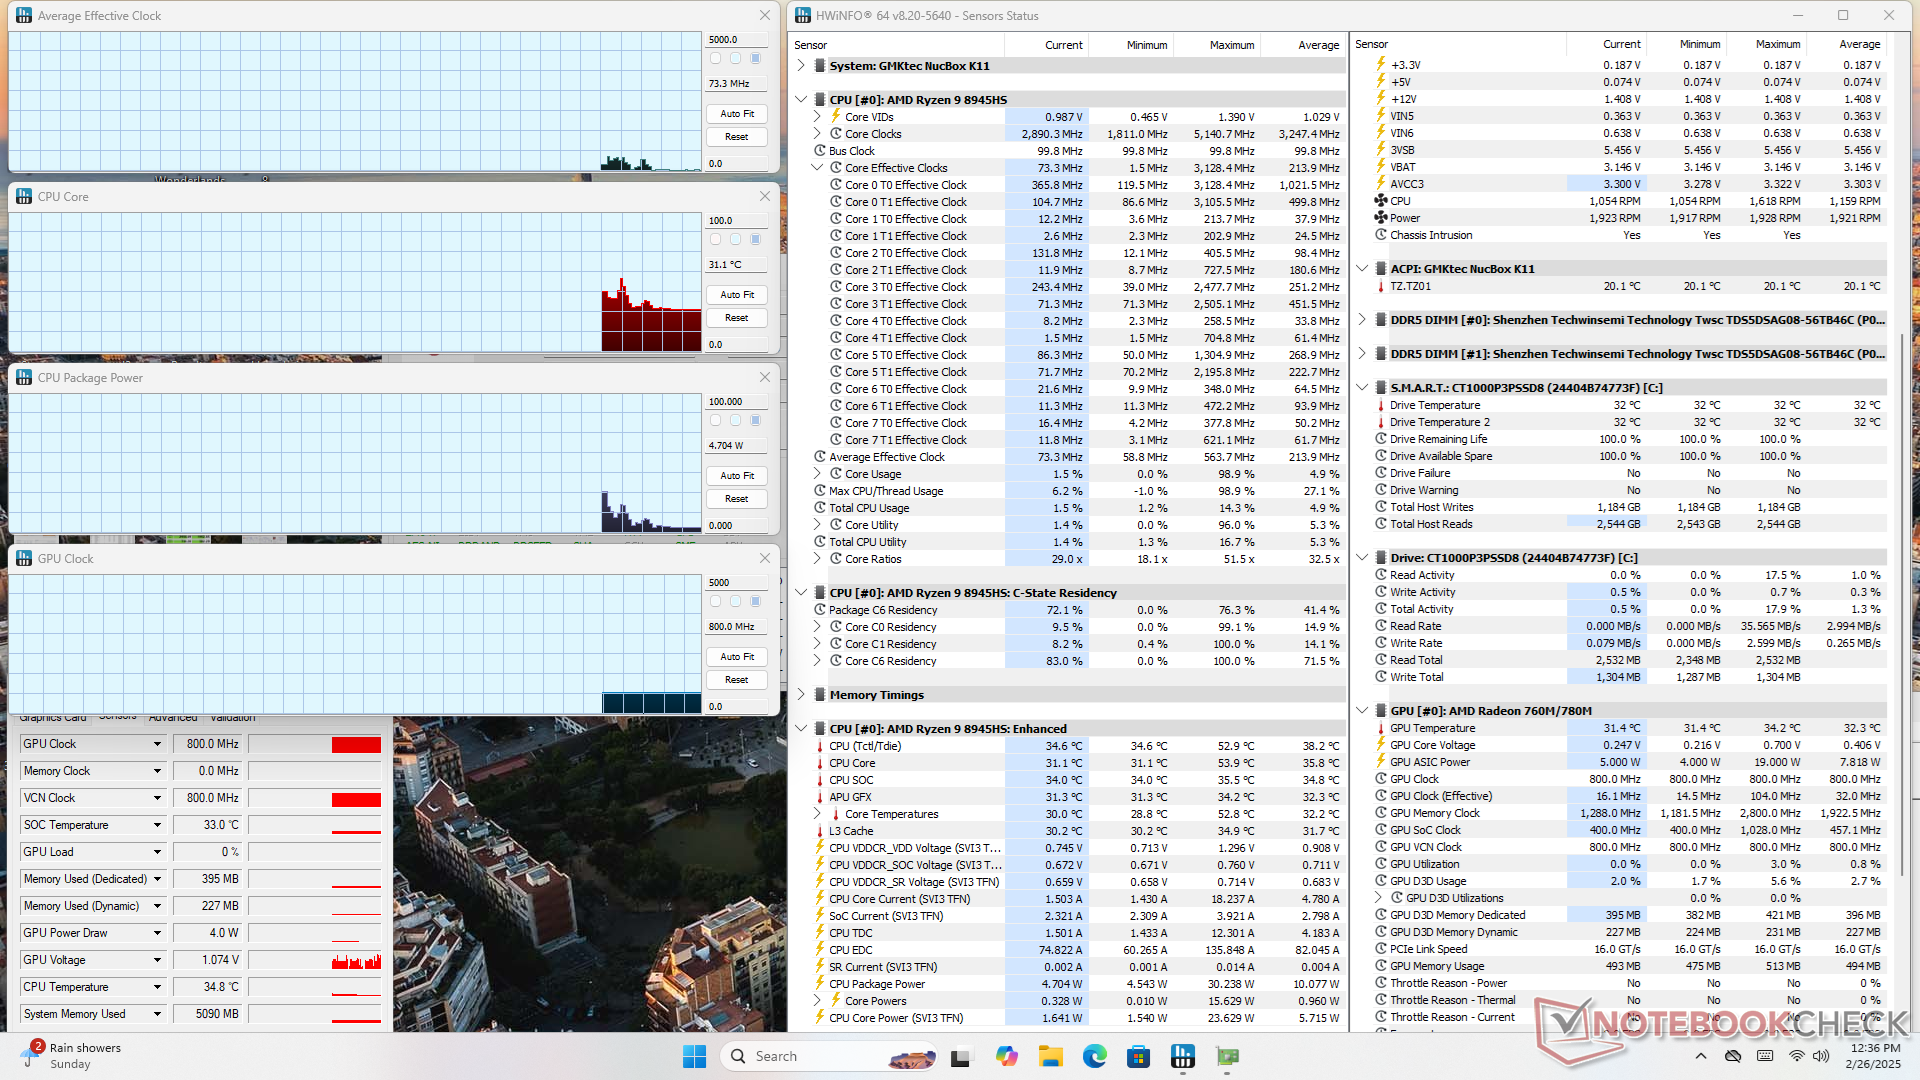Collapse the ACPI: GMKtec NucBox K11 group
This screenshot has width=1920, height=1080.
[x=1362, y=269]
